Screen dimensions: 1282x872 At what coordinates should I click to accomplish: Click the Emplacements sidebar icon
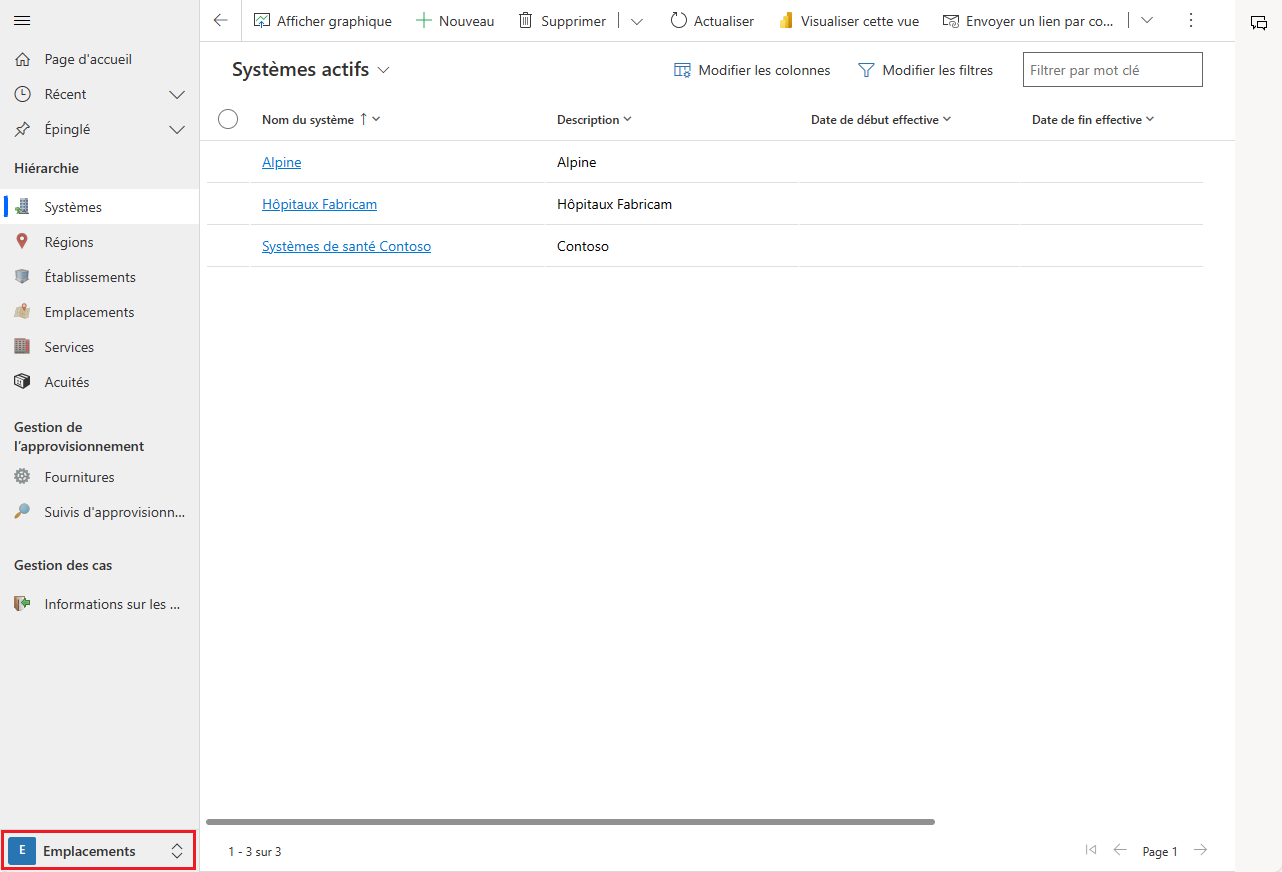(x=23, y=312)
